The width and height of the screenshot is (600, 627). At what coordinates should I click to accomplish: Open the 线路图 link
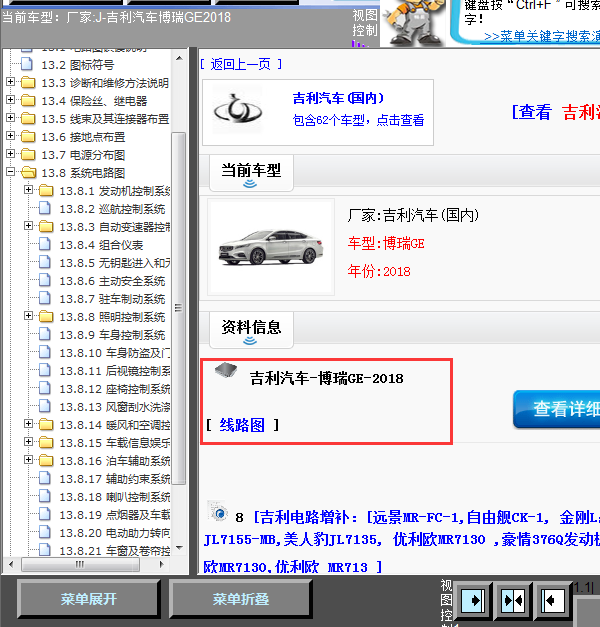point(242,425)
